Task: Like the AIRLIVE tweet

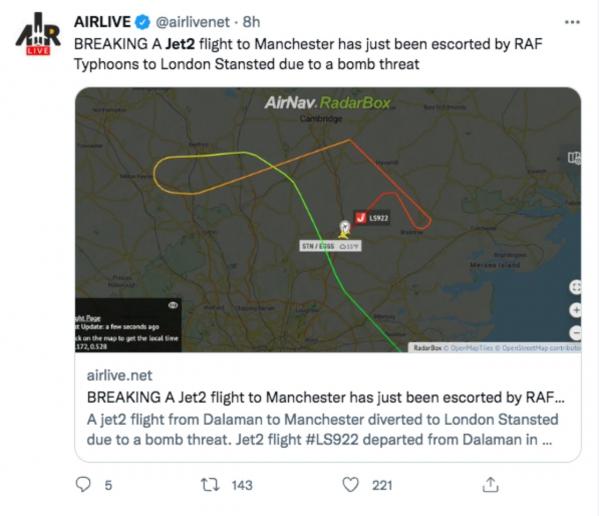Action: pyautogui.click(x=350, y=485)
